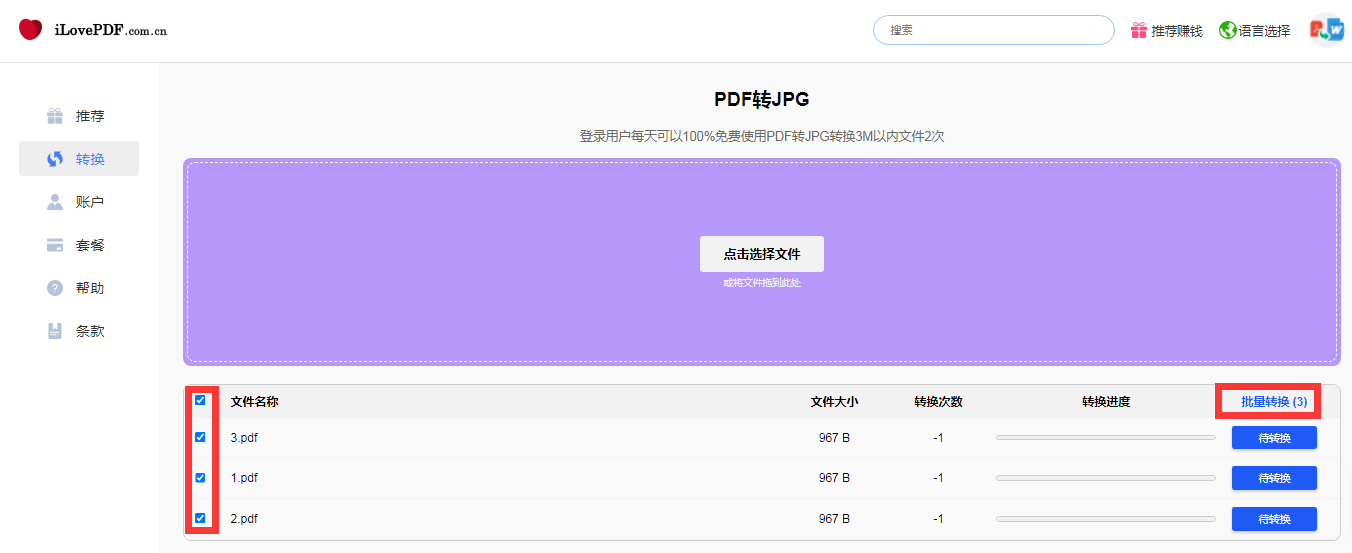Click the gift icon beside 推荐赚钱

1139,30
